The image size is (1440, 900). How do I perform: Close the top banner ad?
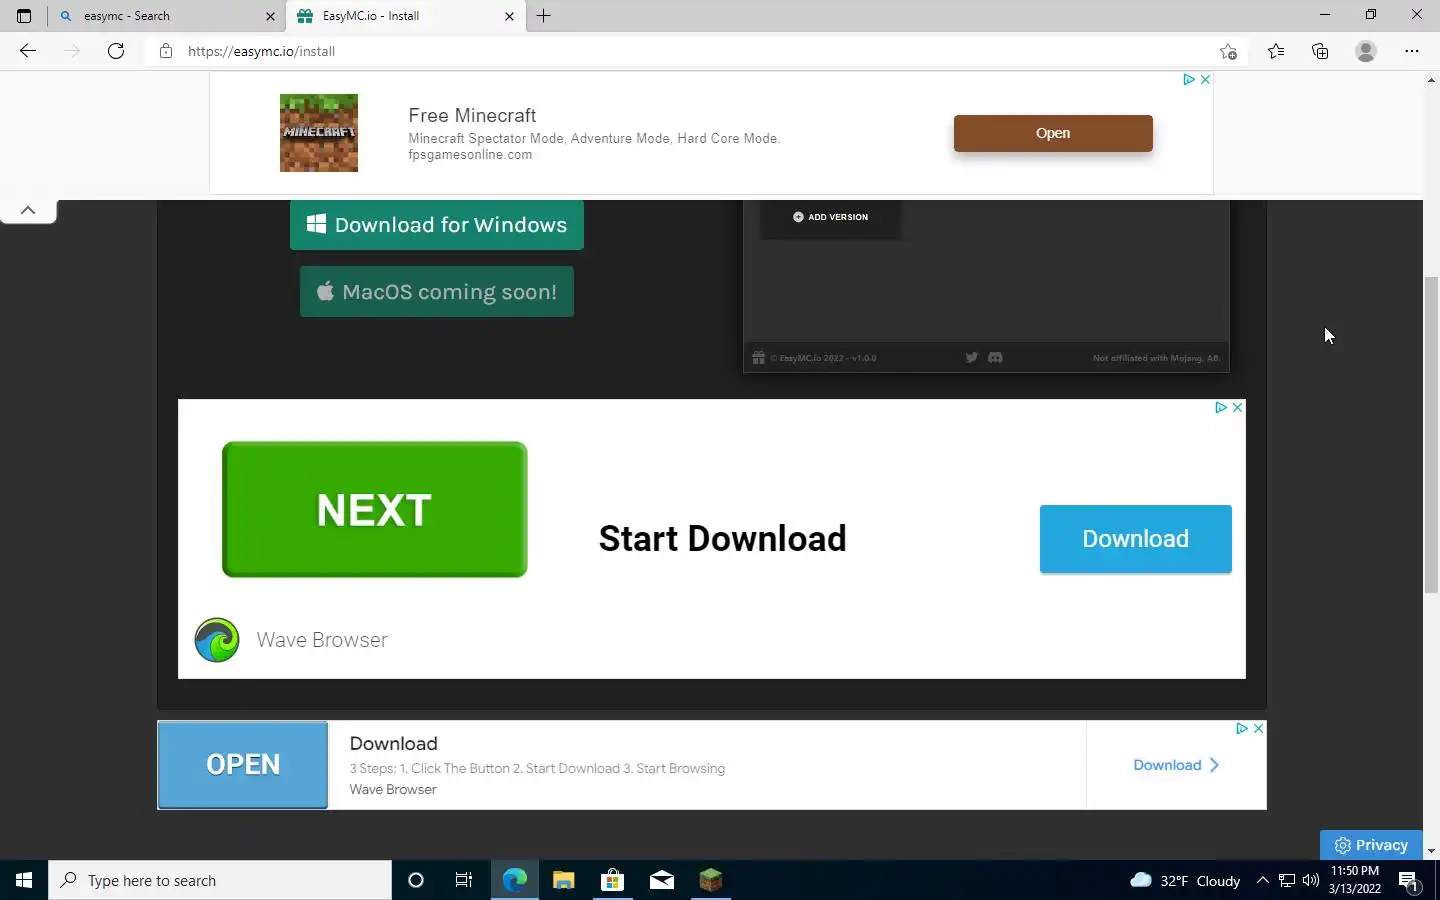click(x=1205, y=79)
